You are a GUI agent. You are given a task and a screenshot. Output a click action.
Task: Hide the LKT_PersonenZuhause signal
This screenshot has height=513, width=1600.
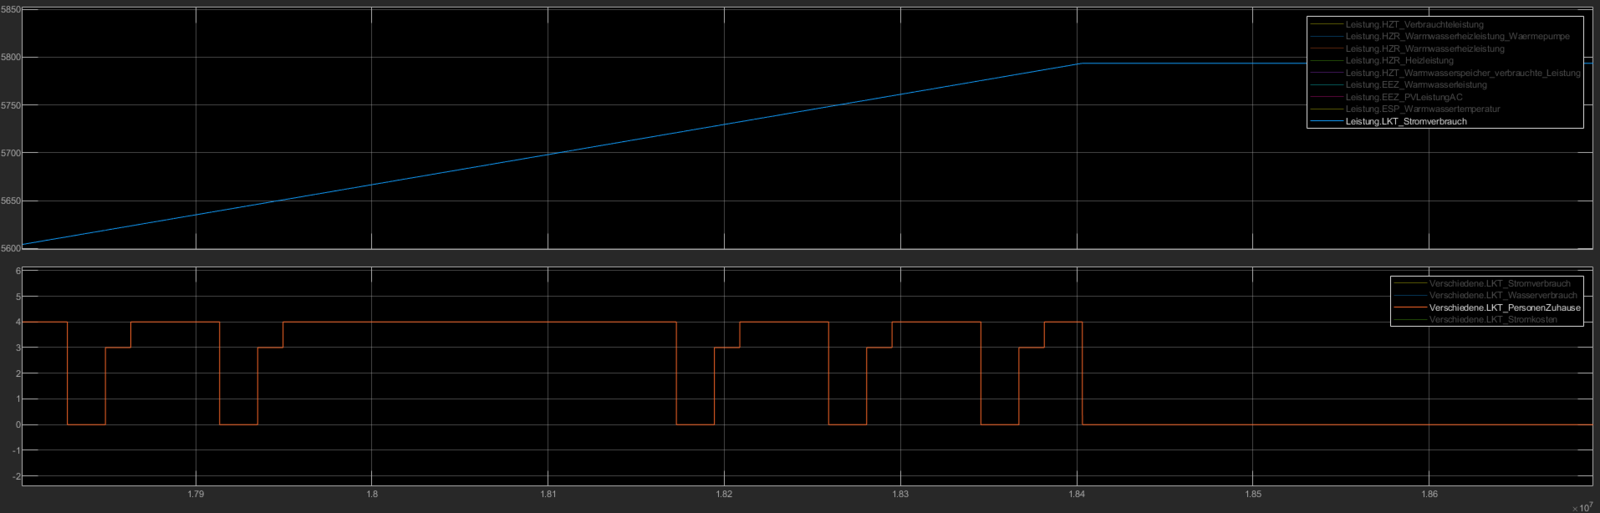tap(1504, 308)
